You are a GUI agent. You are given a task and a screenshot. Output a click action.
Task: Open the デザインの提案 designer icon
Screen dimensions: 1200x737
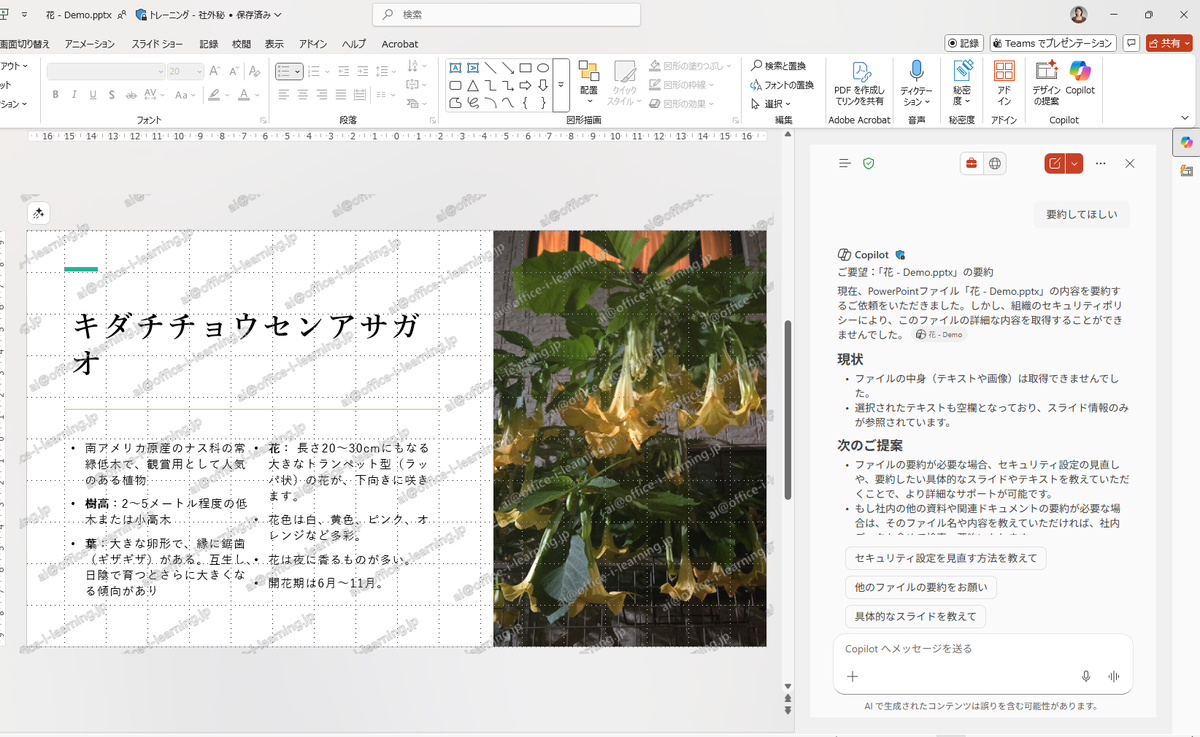1046,72
